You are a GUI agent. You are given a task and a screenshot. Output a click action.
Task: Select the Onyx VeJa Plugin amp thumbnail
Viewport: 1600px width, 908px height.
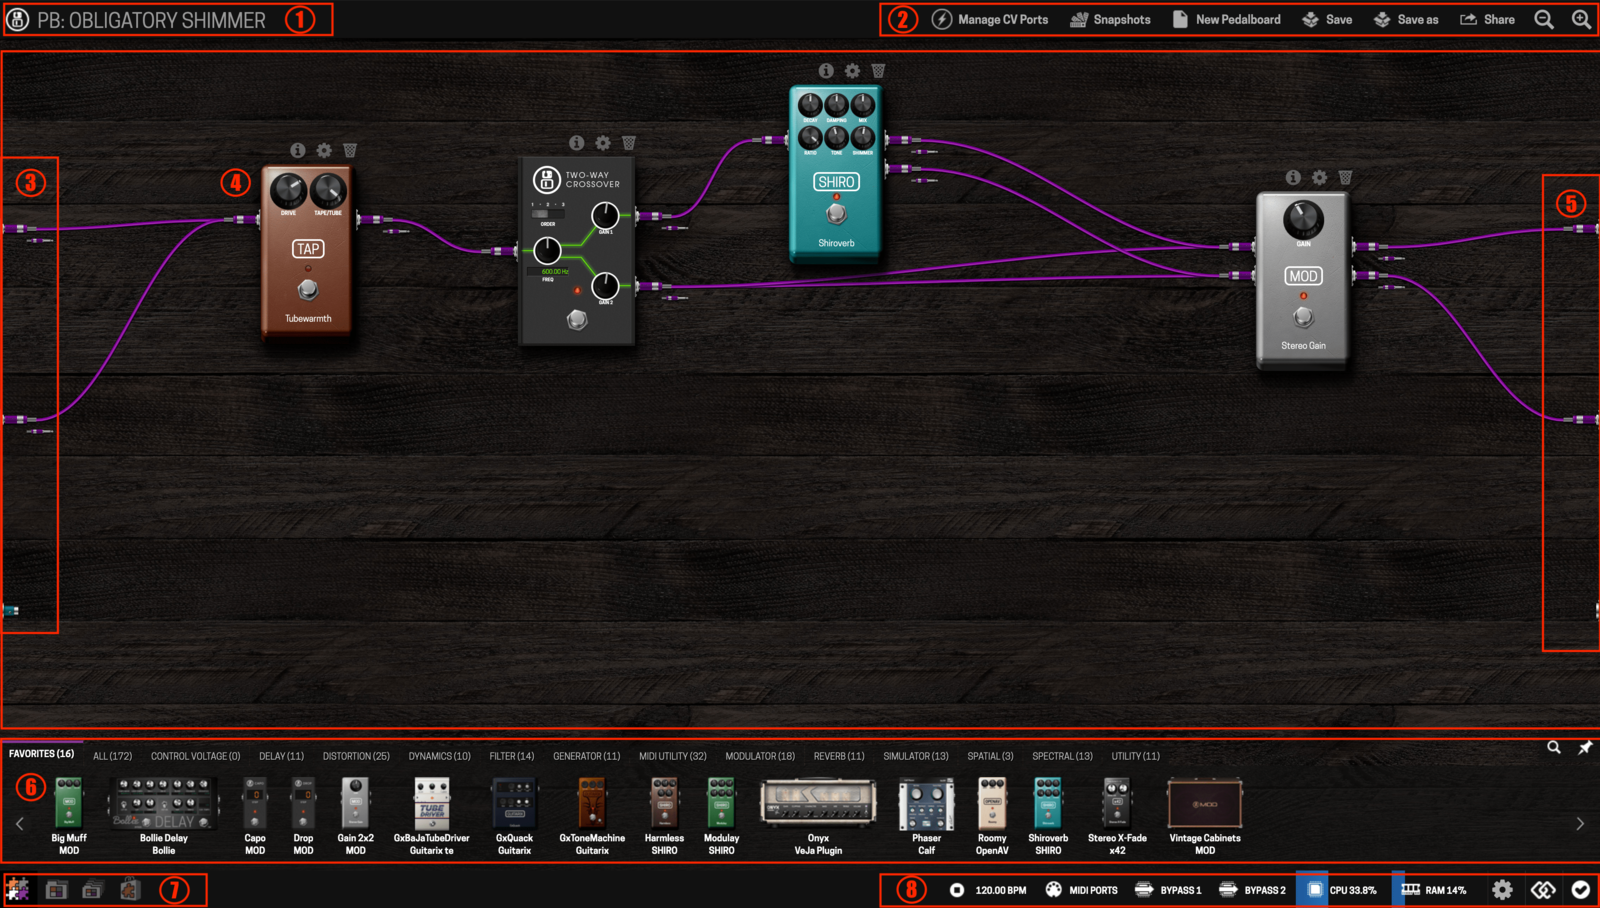tap(818, 806)
